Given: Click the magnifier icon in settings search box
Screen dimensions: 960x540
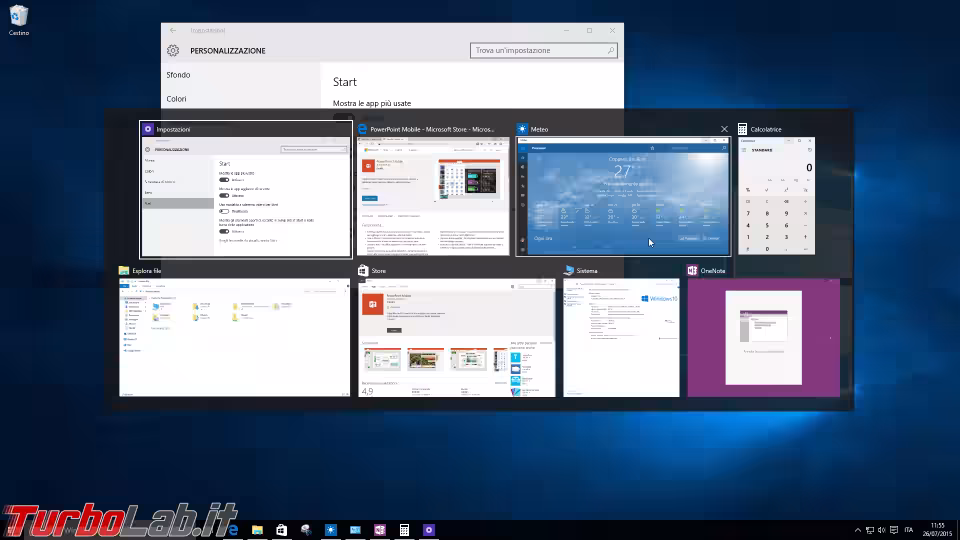Looking at the screenshot, I should pyautogui.click(x=610, y=50).
